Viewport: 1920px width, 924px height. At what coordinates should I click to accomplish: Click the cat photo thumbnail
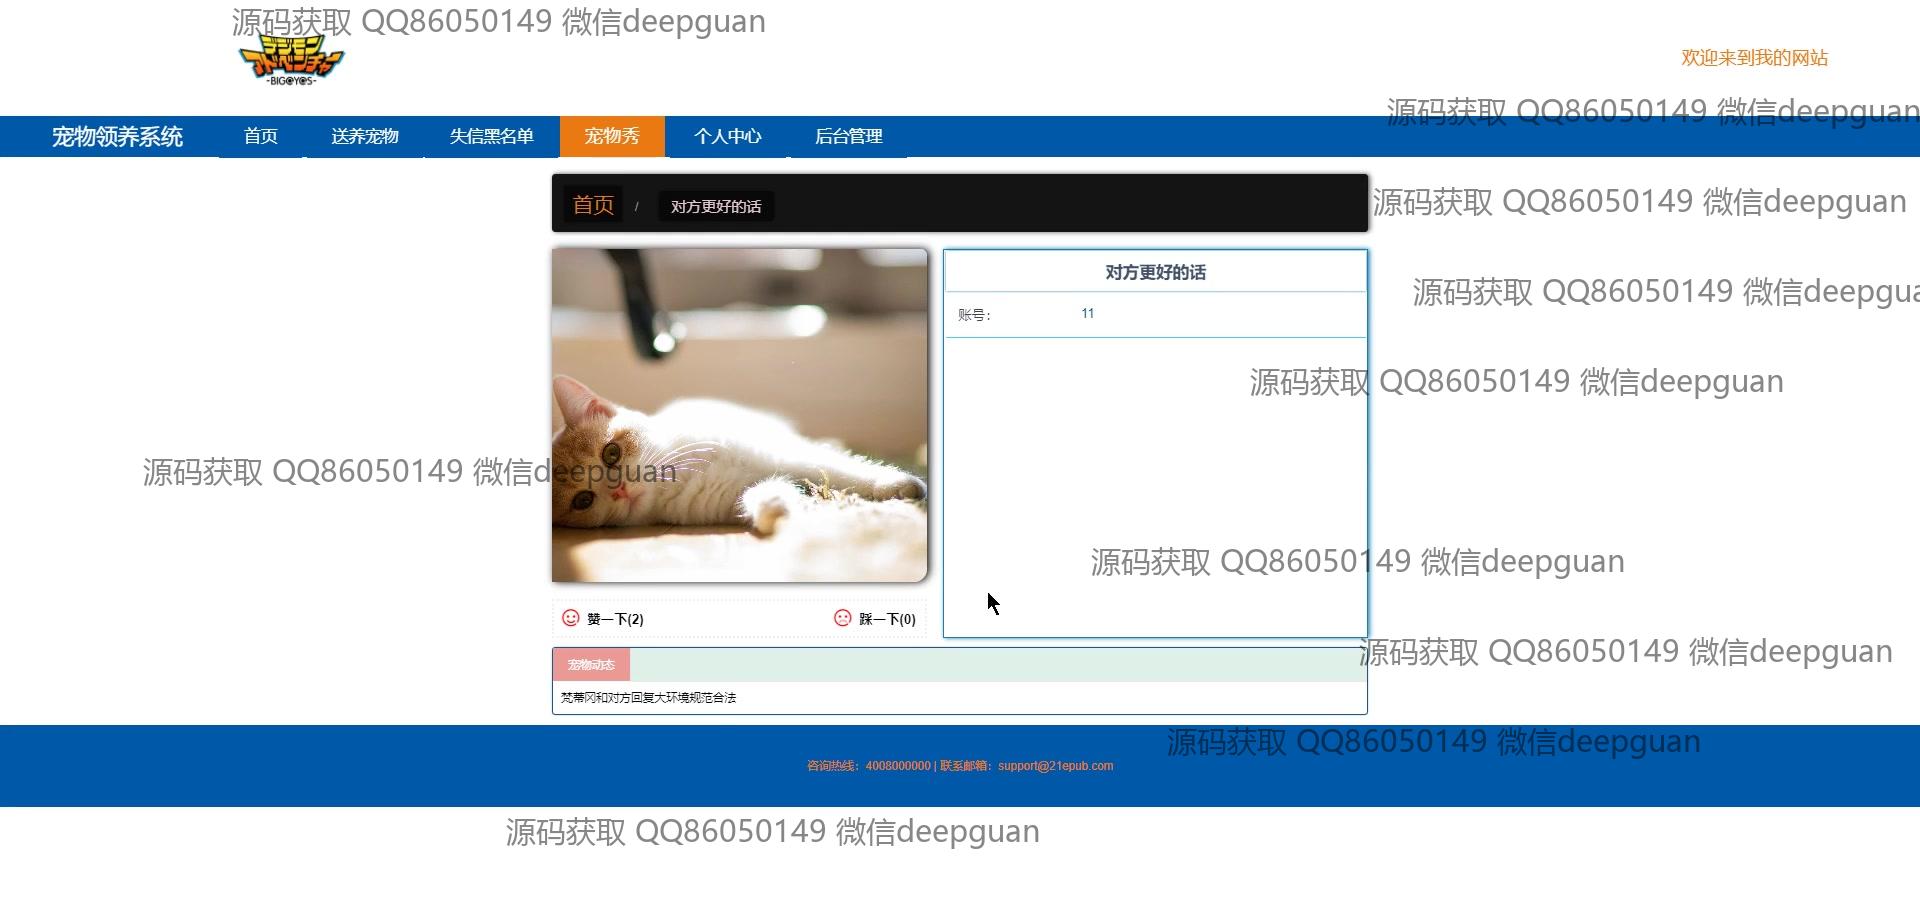click(x=740, y=415)
